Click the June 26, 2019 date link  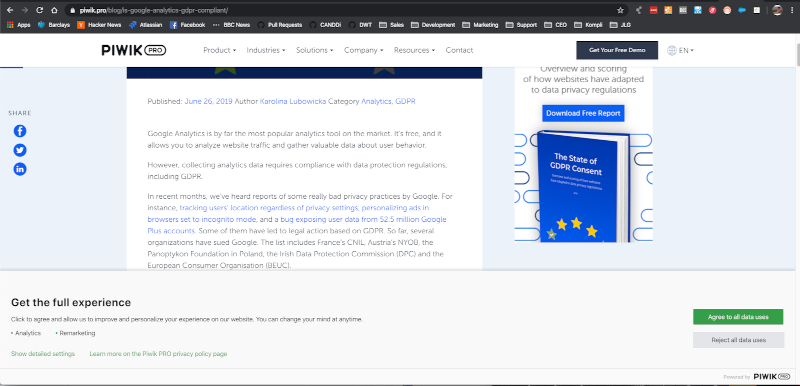coord(208,101)
